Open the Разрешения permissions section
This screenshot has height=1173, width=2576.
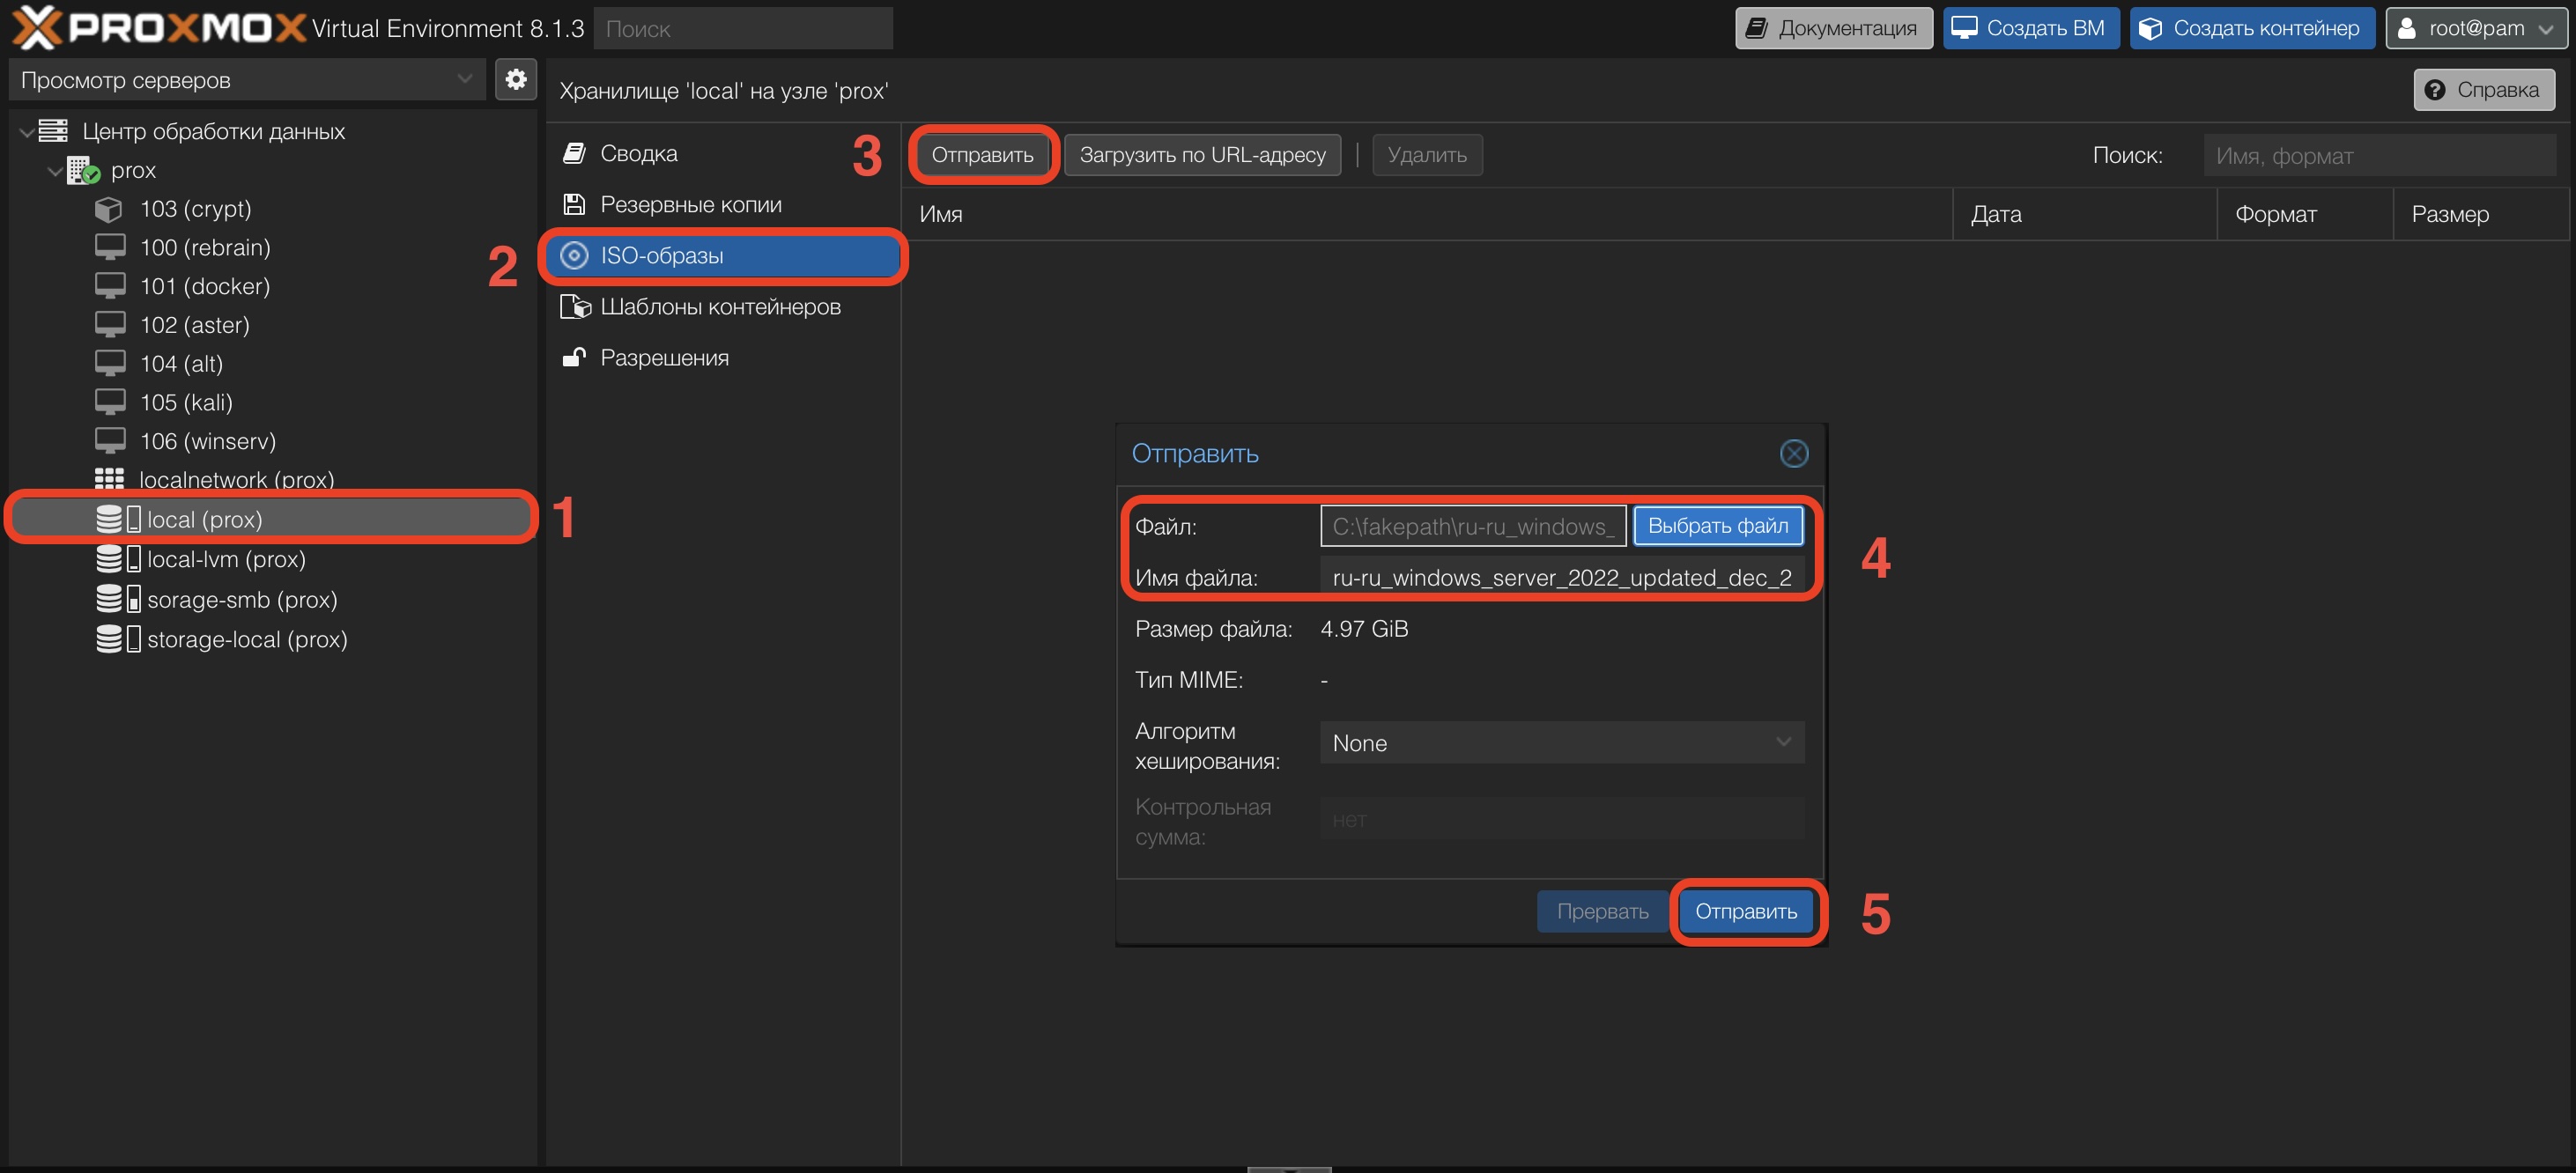(664, 357)
